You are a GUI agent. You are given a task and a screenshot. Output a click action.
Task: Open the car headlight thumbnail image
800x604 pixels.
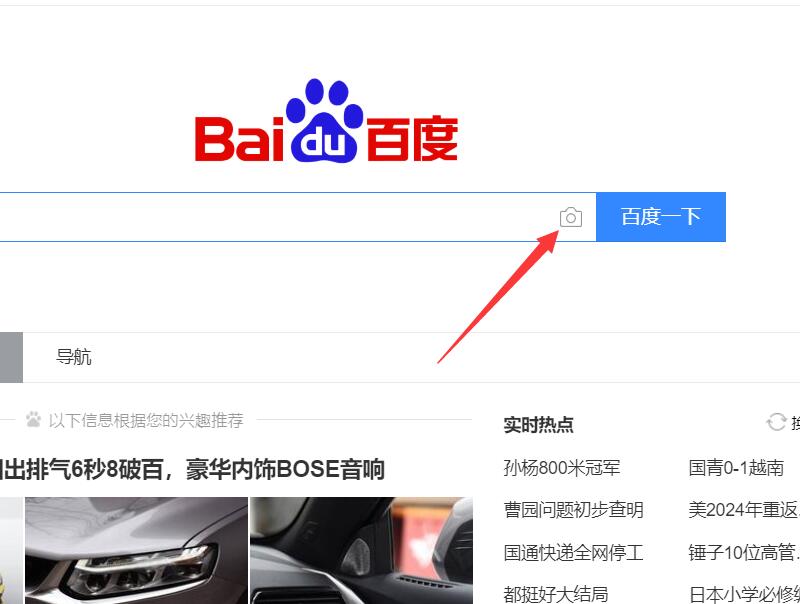click(x=136, y=550)
